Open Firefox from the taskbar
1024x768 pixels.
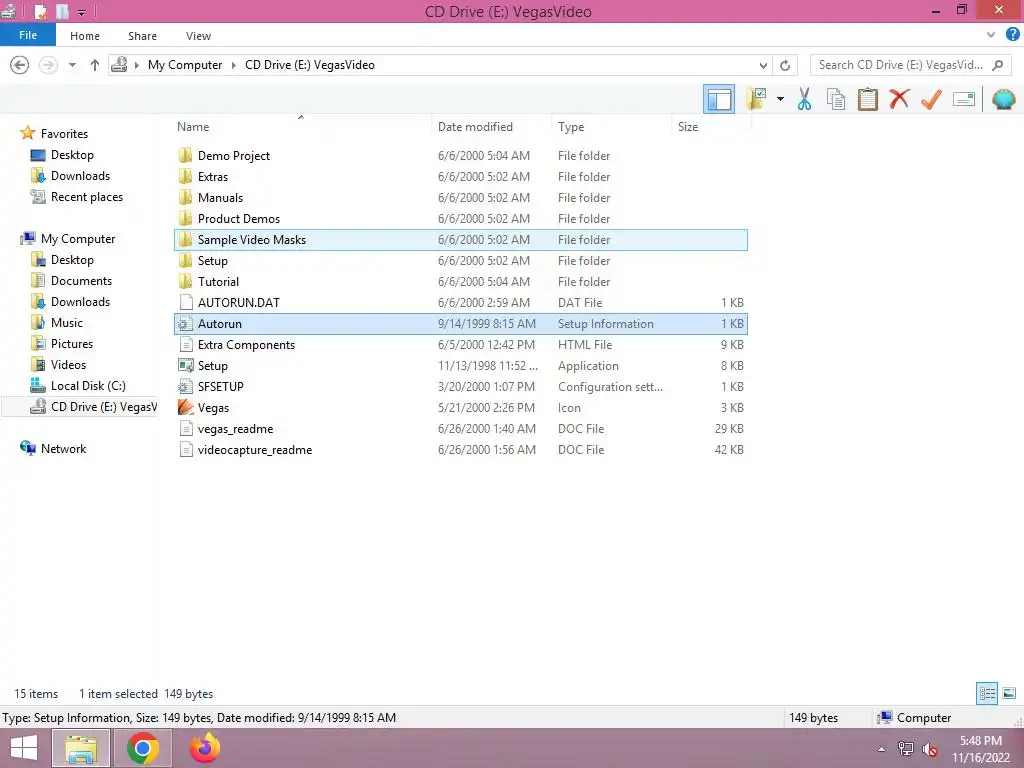(x=204, y=748)
